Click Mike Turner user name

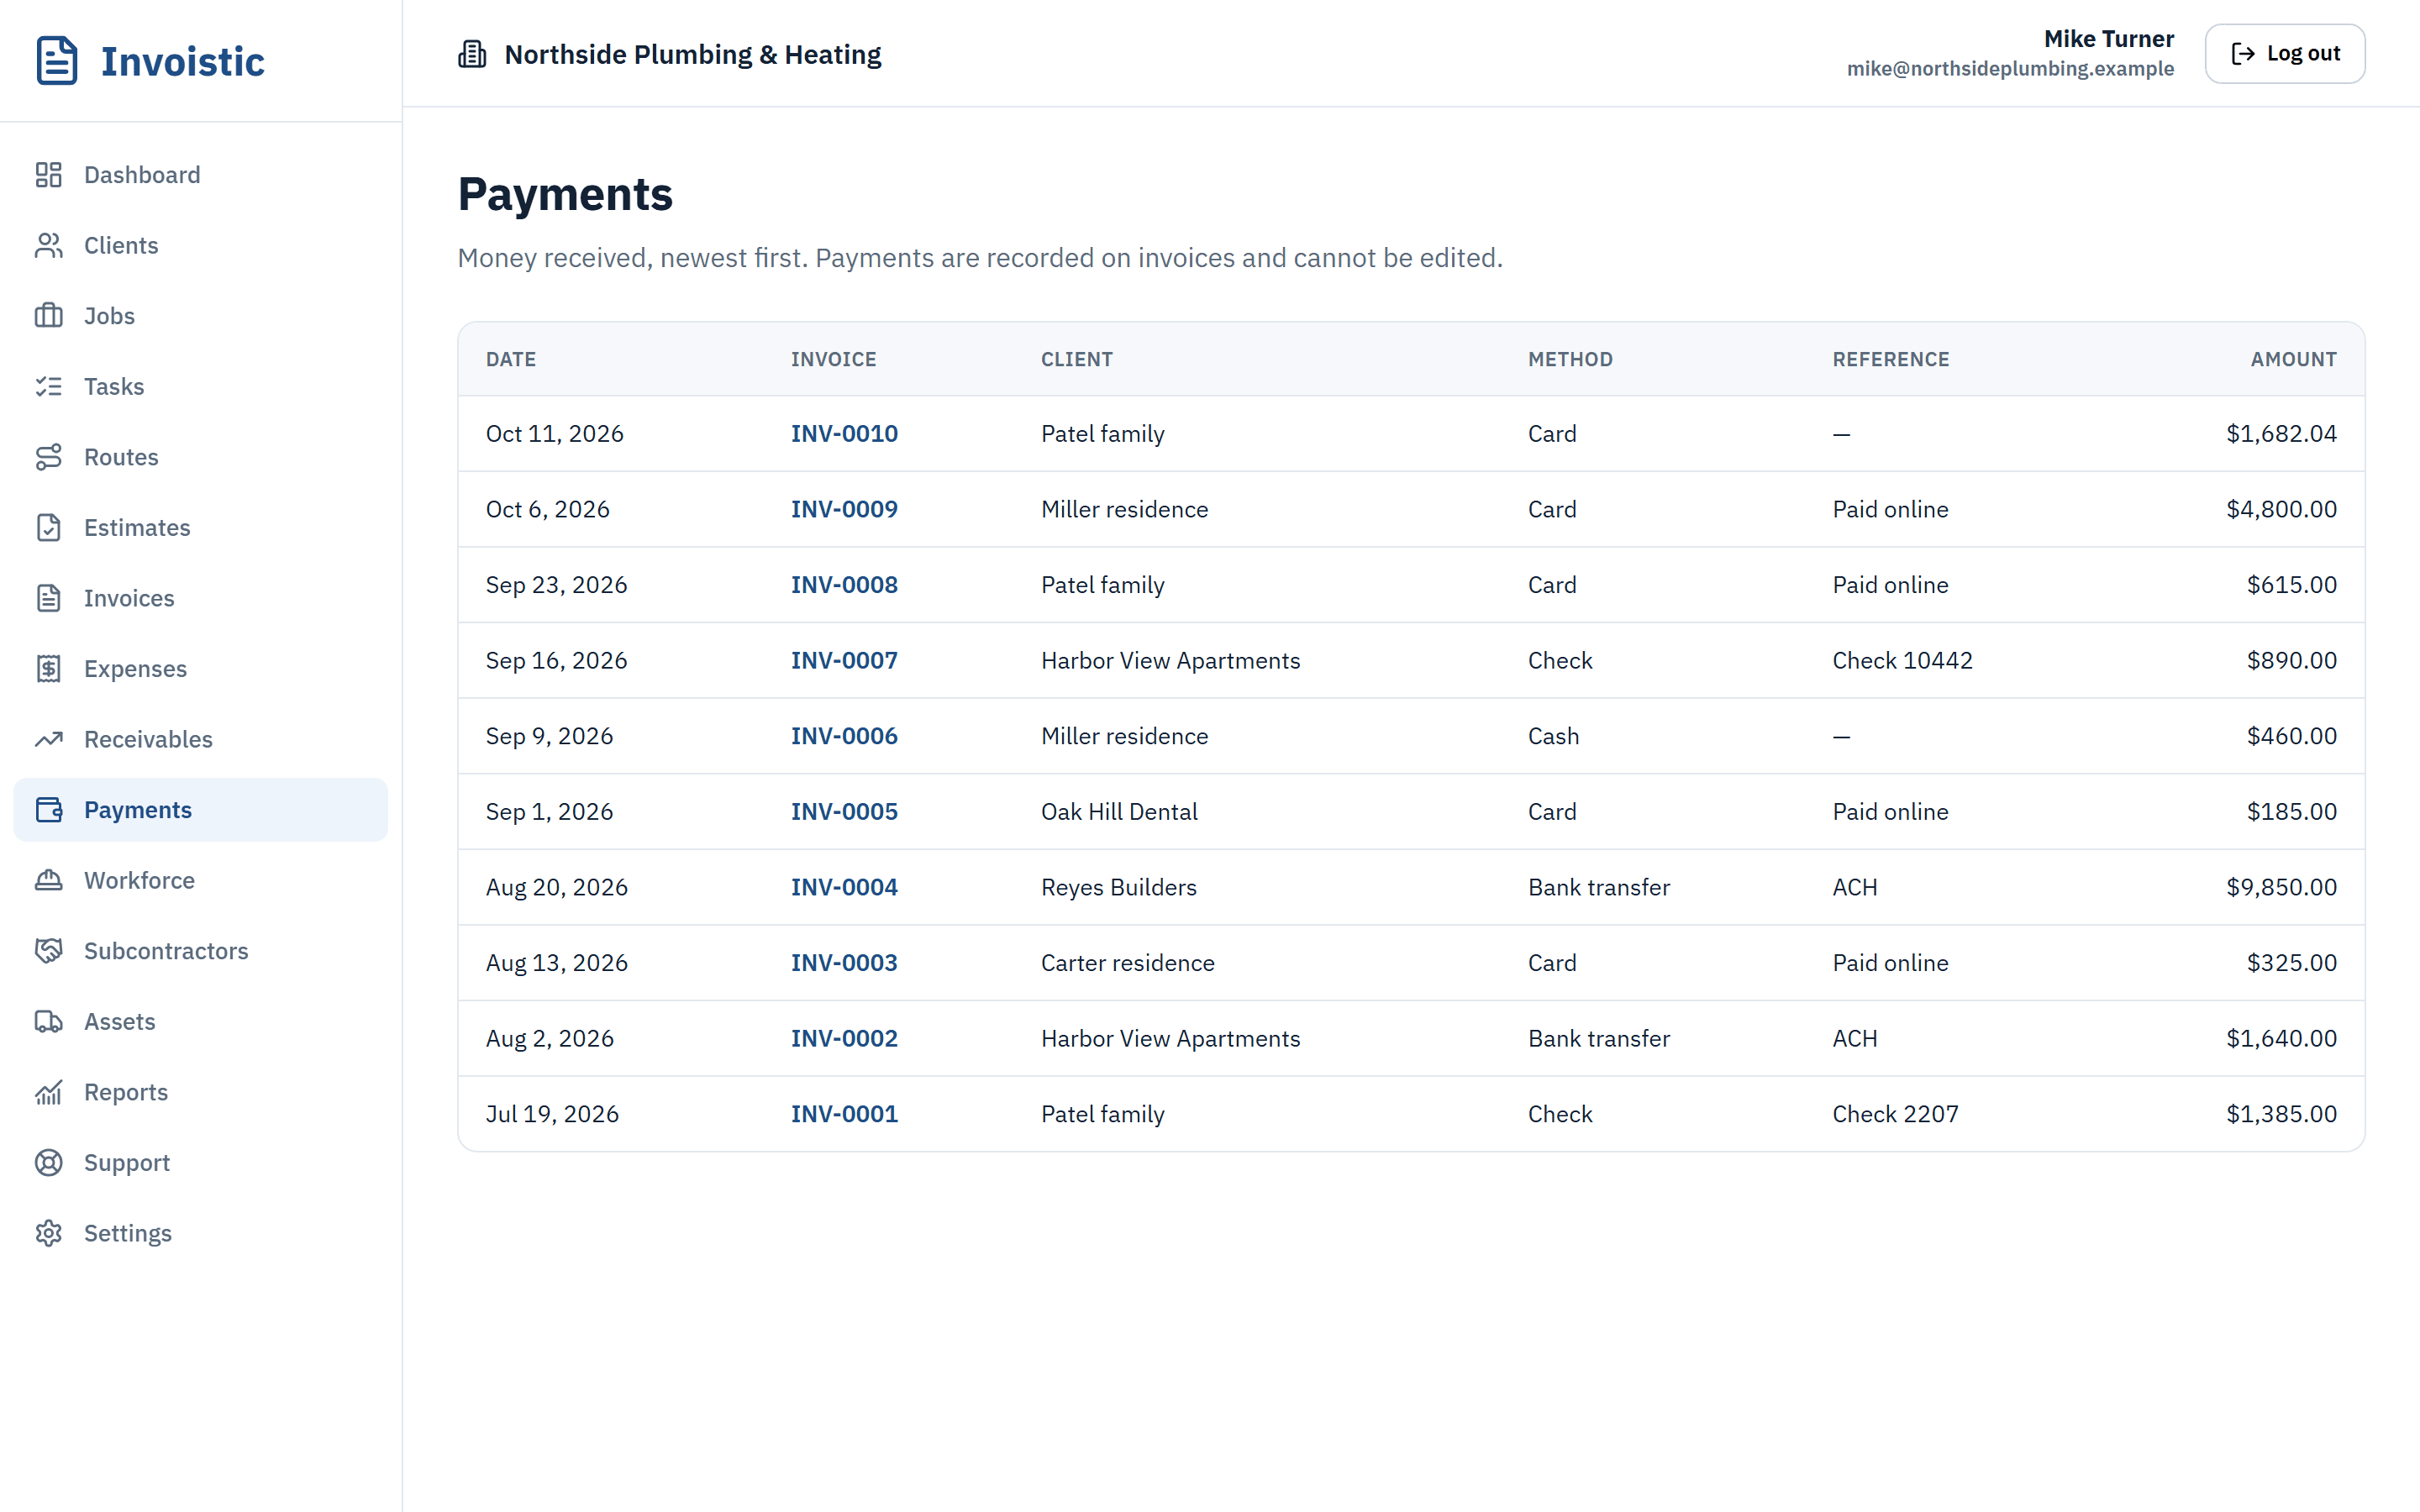pyautogui.click(x=2108, y=38)
